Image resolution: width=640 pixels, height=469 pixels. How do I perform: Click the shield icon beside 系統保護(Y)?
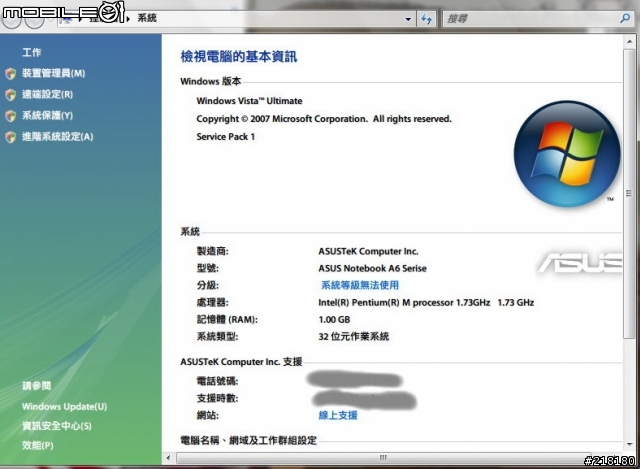tap(11, 116)
